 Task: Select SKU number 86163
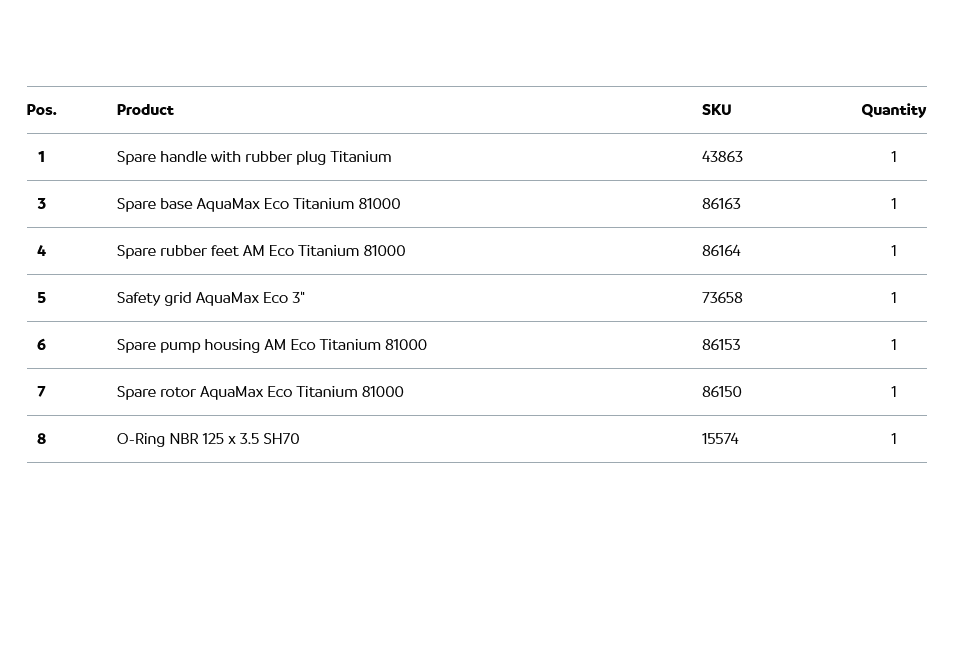click(721, 204)
